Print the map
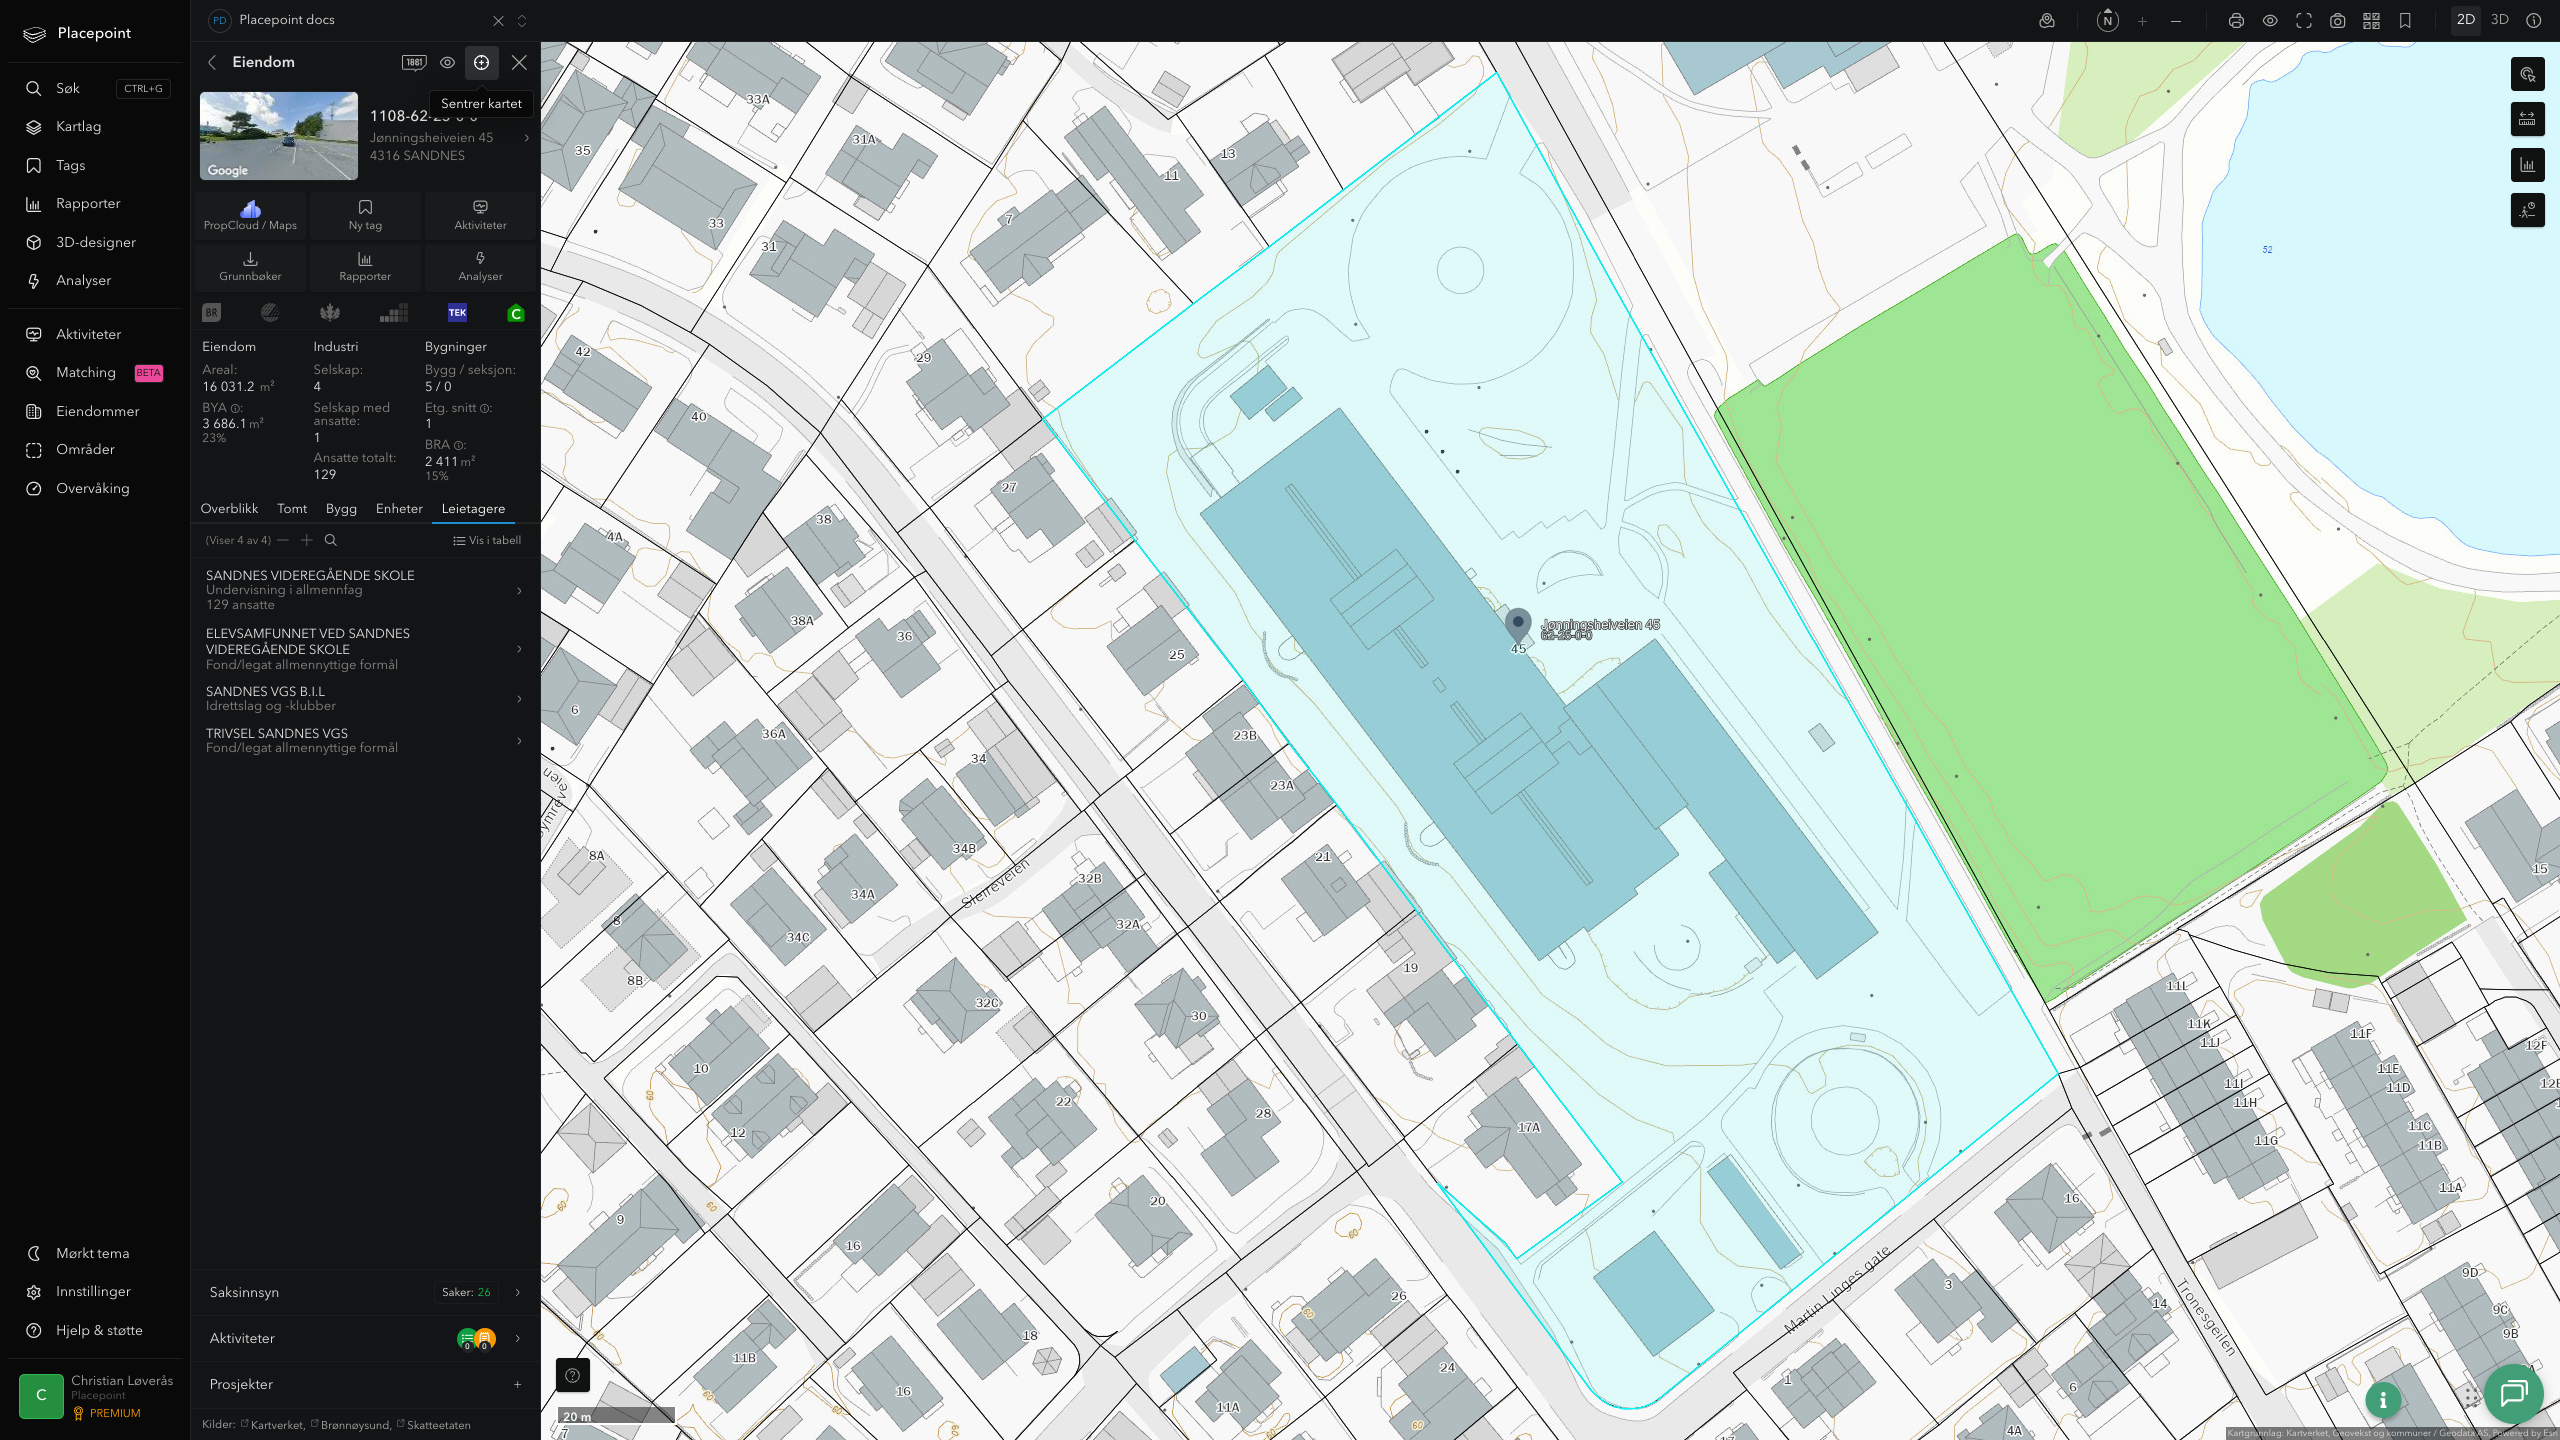The image size is (2560, 1440). 2236,20
